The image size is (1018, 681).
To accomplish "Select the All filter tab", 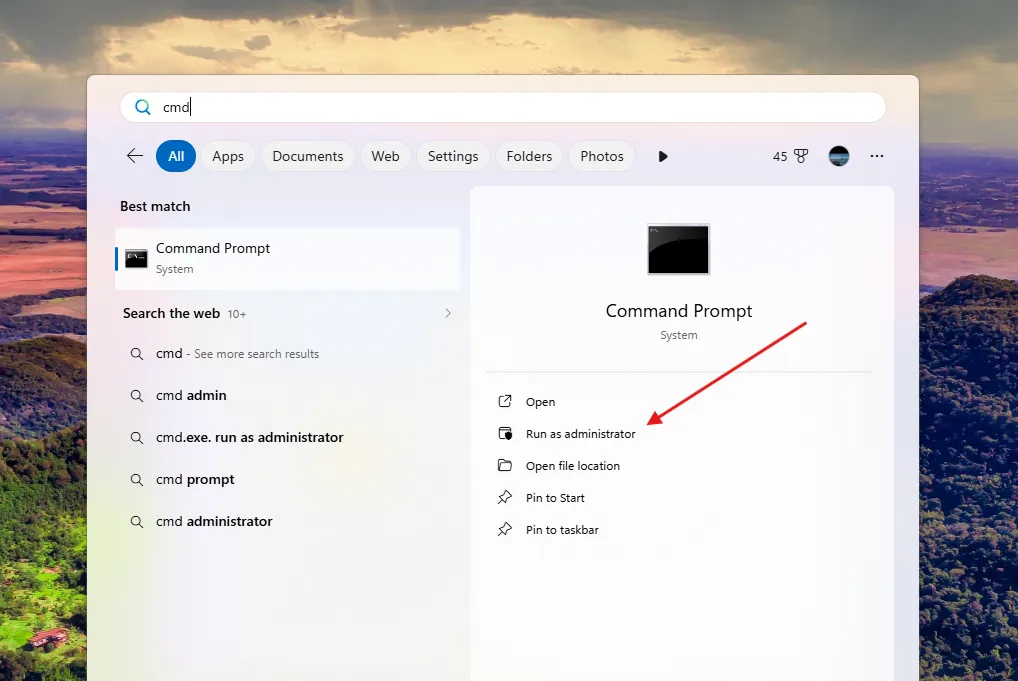I will coord(176,156).
